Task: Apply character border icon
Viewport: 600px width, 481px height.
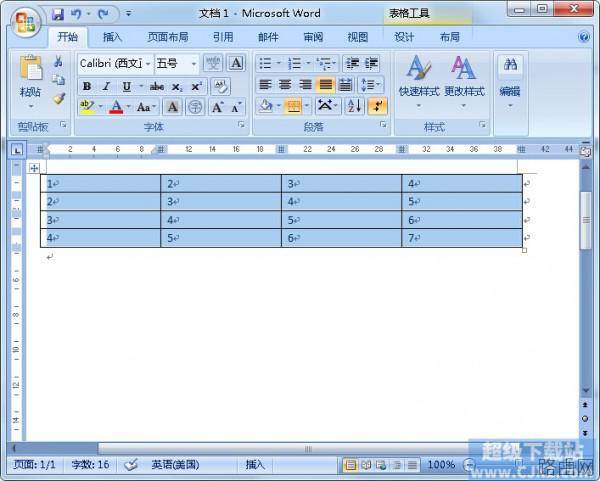Action: [236, 63]
